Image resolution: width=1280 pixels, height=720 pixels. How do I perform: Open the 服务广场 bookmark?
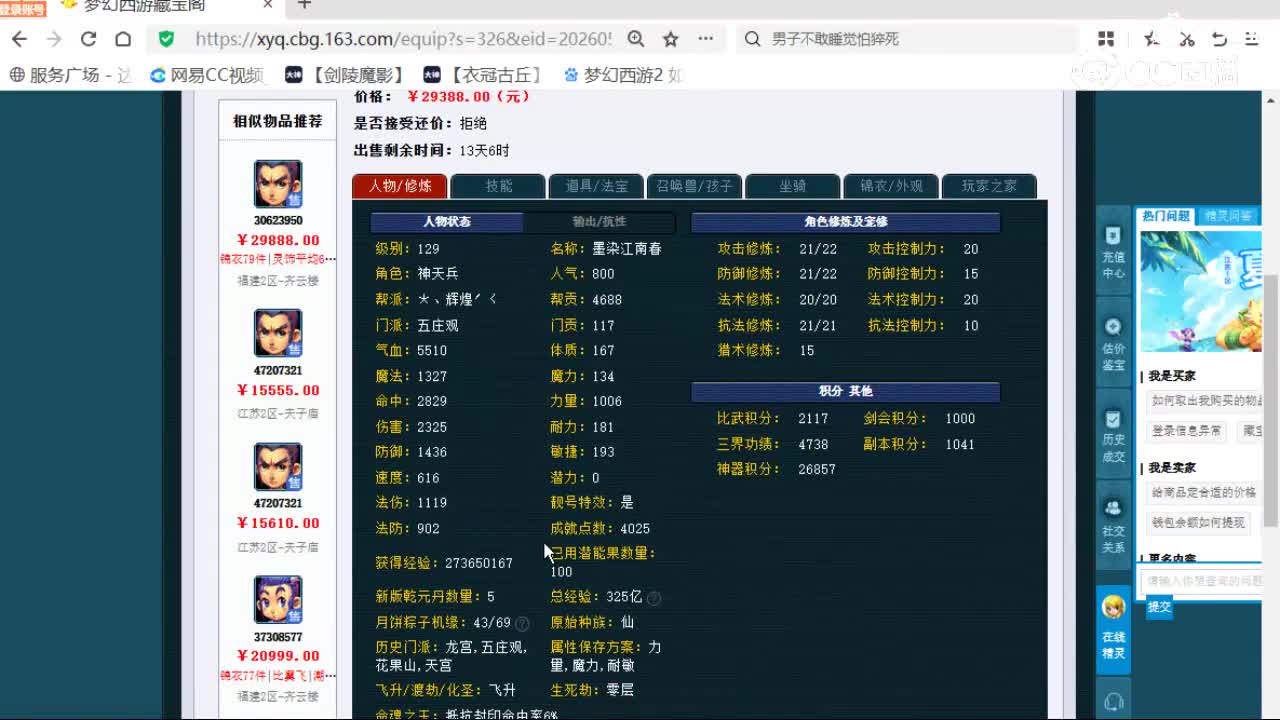[x=70, y=75]
